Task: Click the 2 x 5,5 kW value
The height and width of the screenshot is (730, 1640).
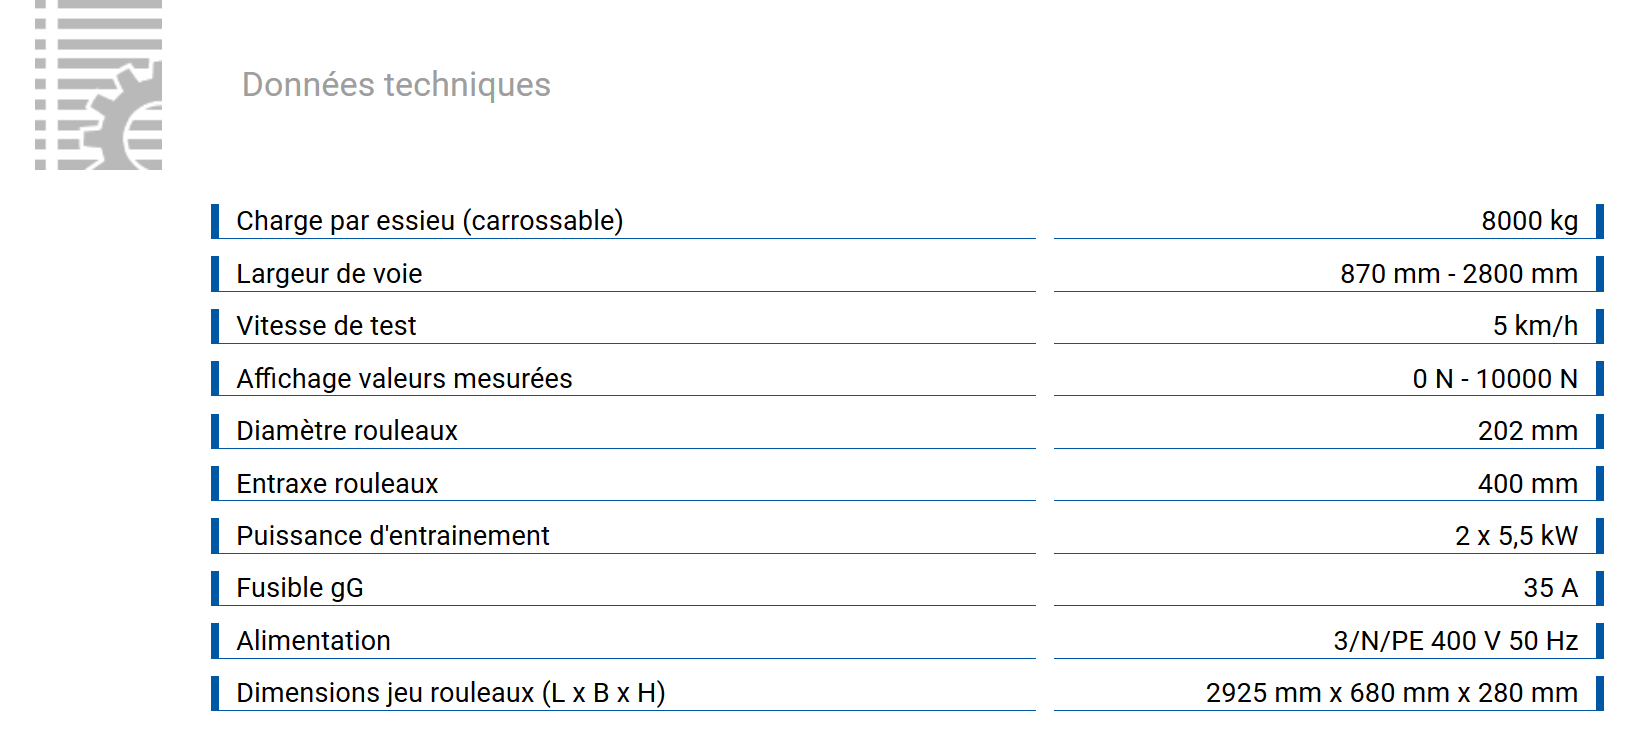Action: (x=1516, y=536)
